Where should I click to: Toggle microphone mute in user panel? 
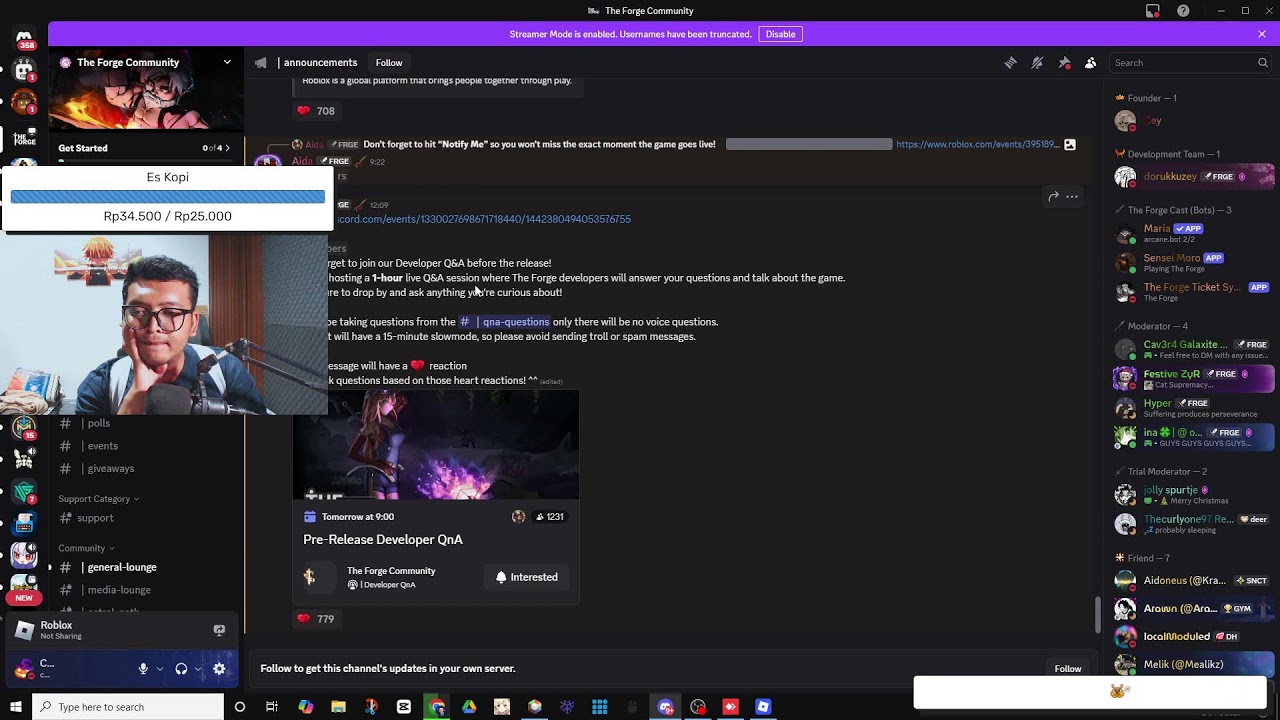pos(143,668)
